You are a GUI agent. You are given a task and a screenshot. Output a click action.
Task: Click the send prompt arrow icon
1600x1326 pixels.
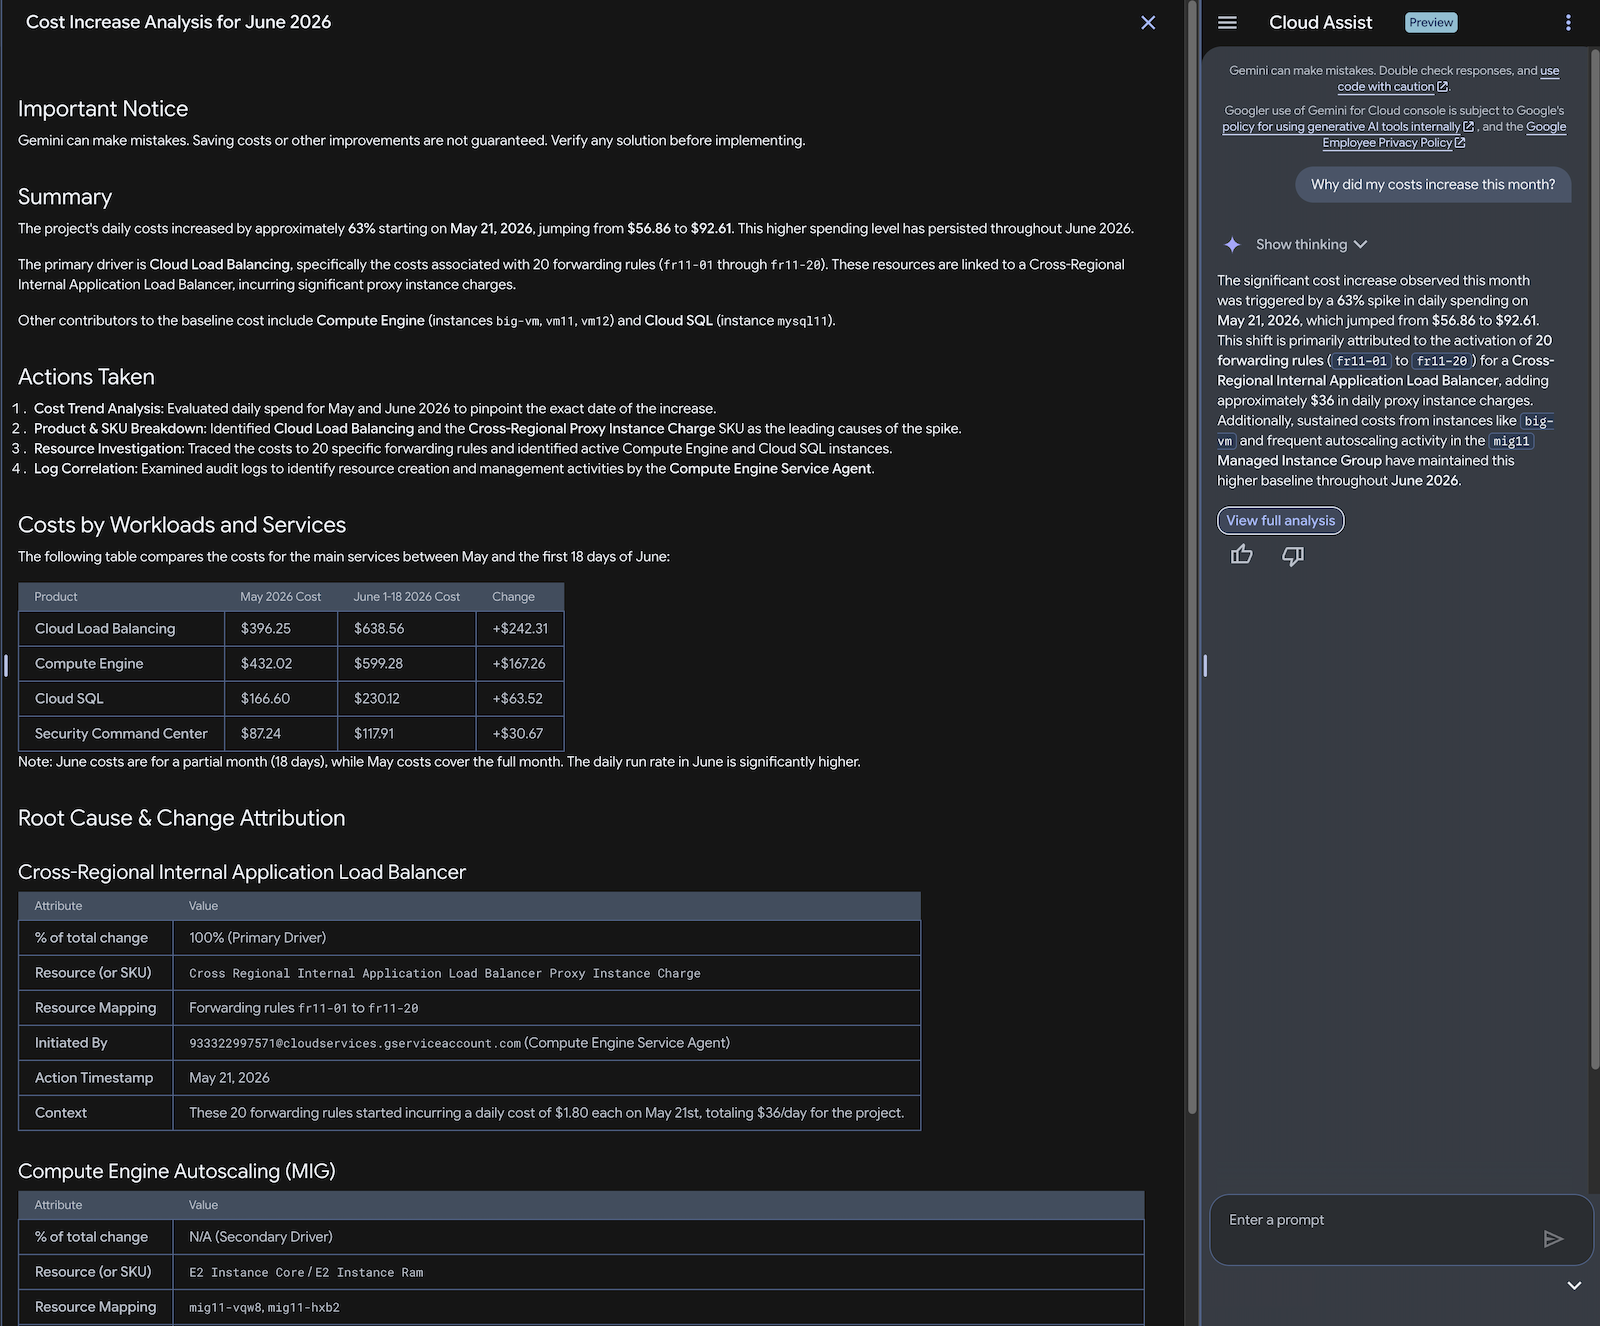(1553, 1239)
